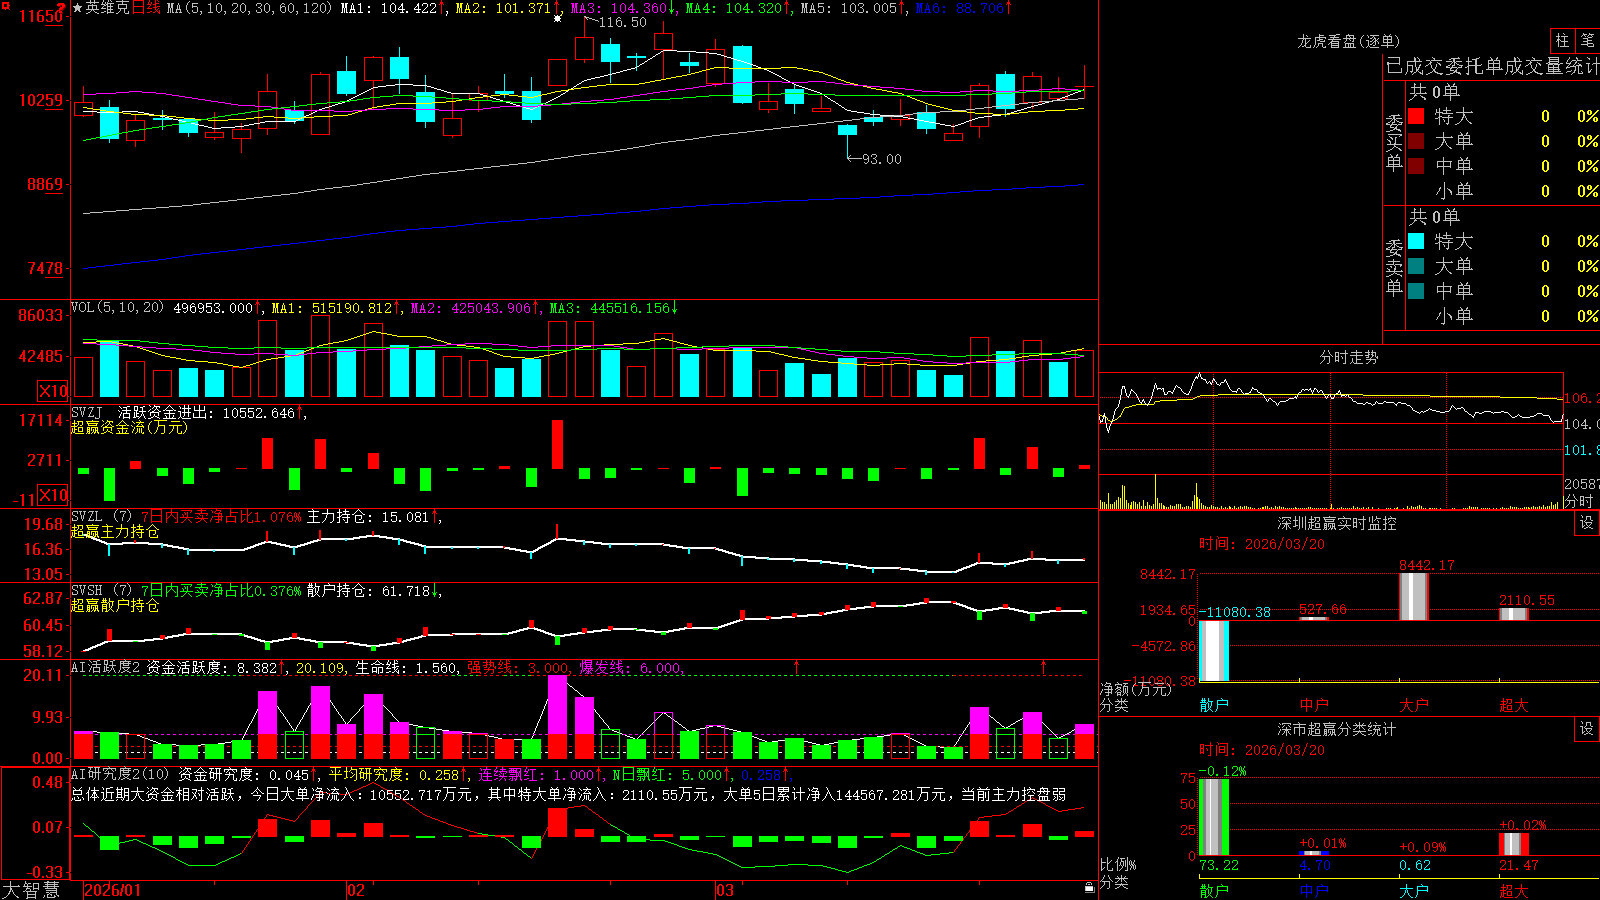
Task: Click the 大户 label in 实时监控 chart
Action: tap(1414, 705)
